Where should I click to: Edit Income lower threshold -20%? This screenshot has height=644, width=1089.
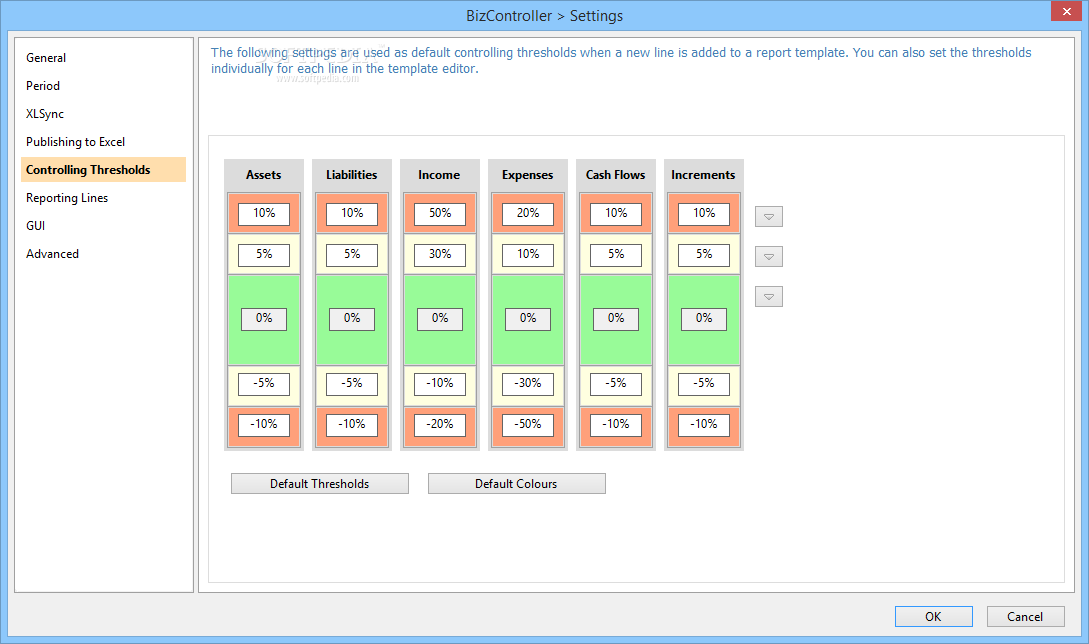(440, 424)
